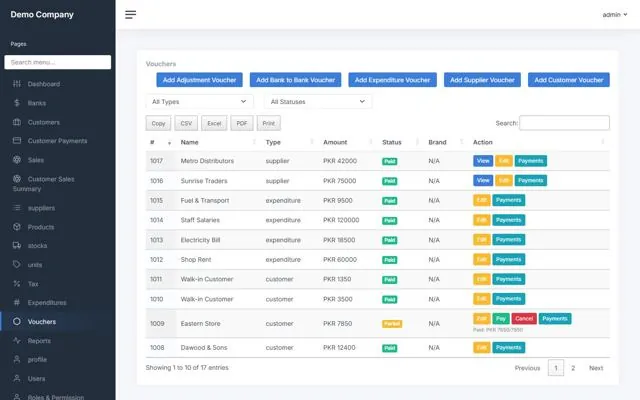Open Payments for Electricity Bill
The height and width of the screenshot is (400, 640).
pos(509,240)
